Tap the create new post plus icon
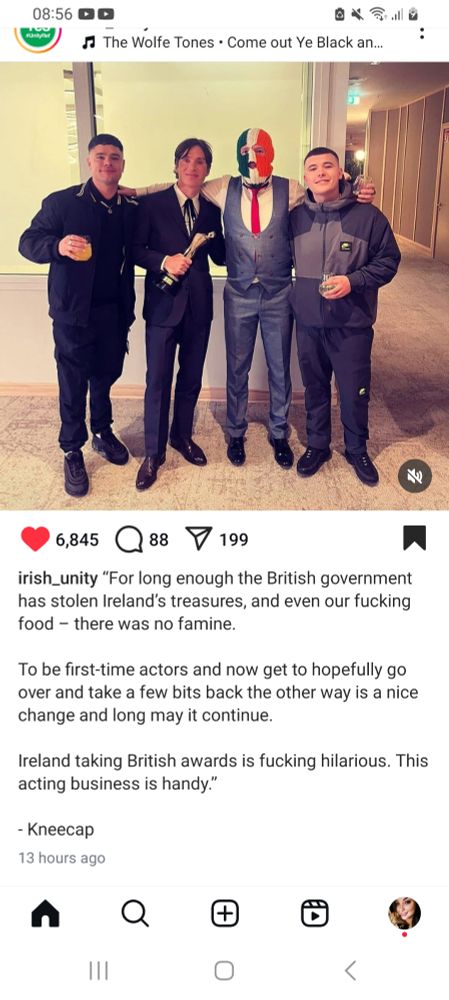Image resolution: width=449 pixels, height=1000 pixels. point(224,914)
